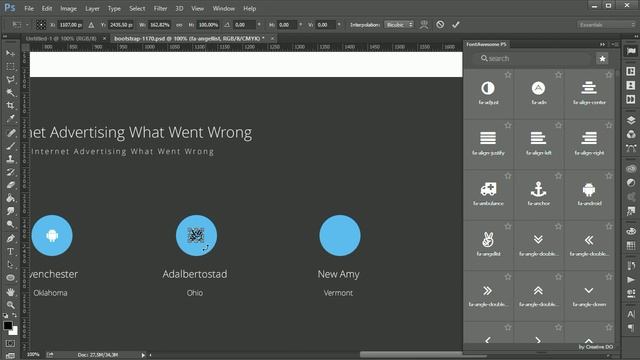
Task: Select the Hand tool
Action: tap(10, 292)
